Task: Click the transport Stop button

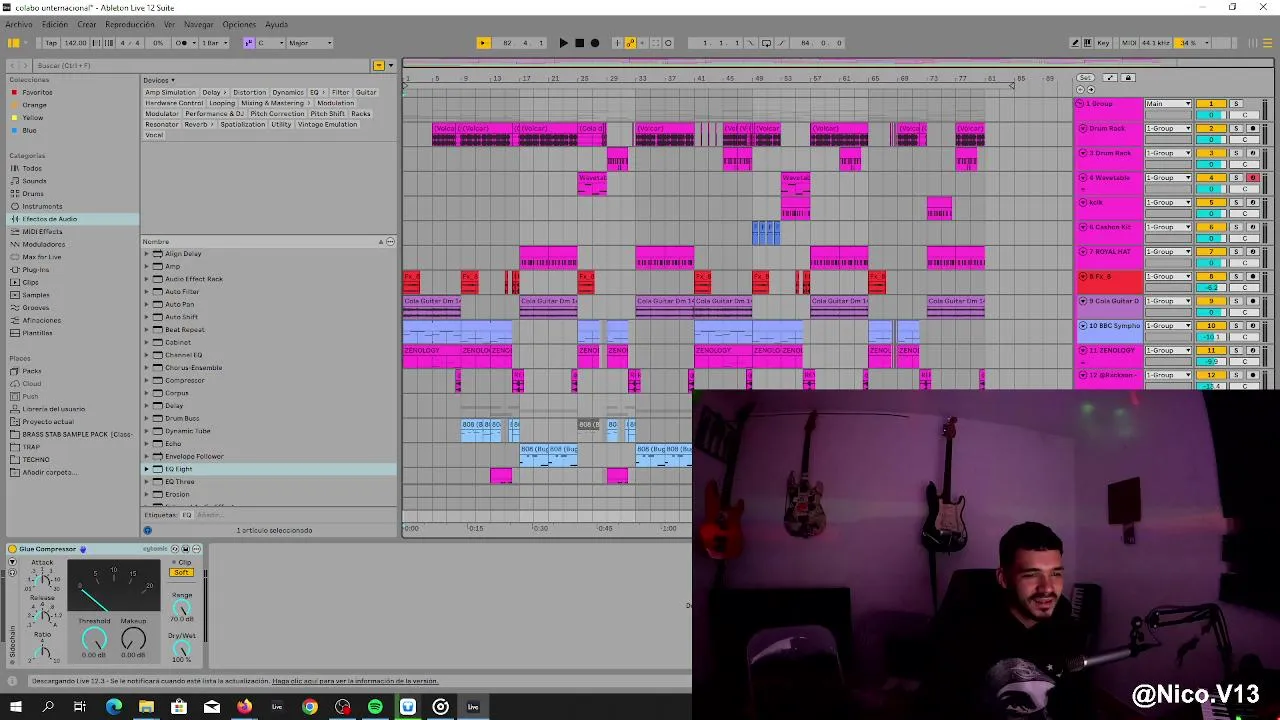Action: pos(579,43)
